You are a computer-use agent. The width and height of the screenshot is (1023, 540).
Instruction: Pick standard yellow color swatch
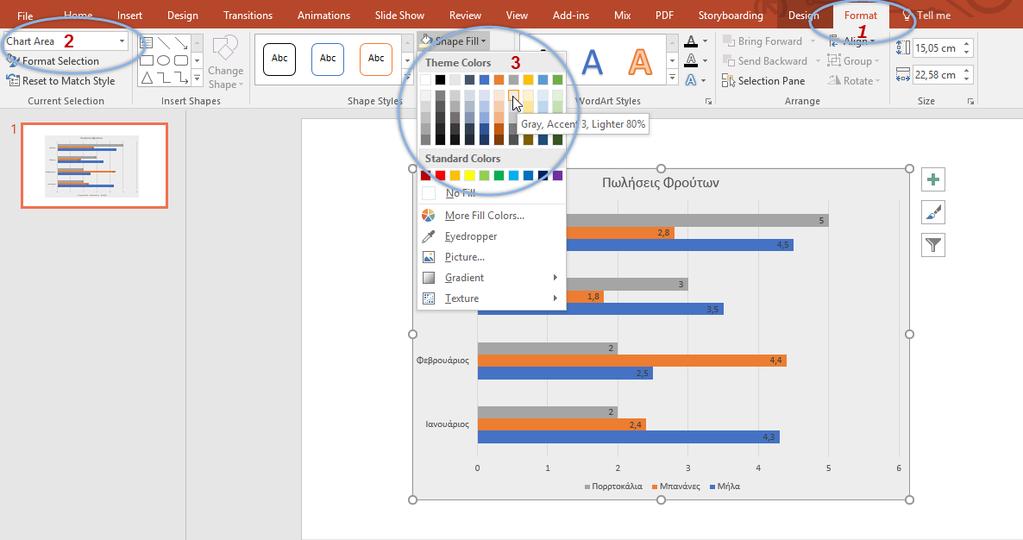pos(470,175)
